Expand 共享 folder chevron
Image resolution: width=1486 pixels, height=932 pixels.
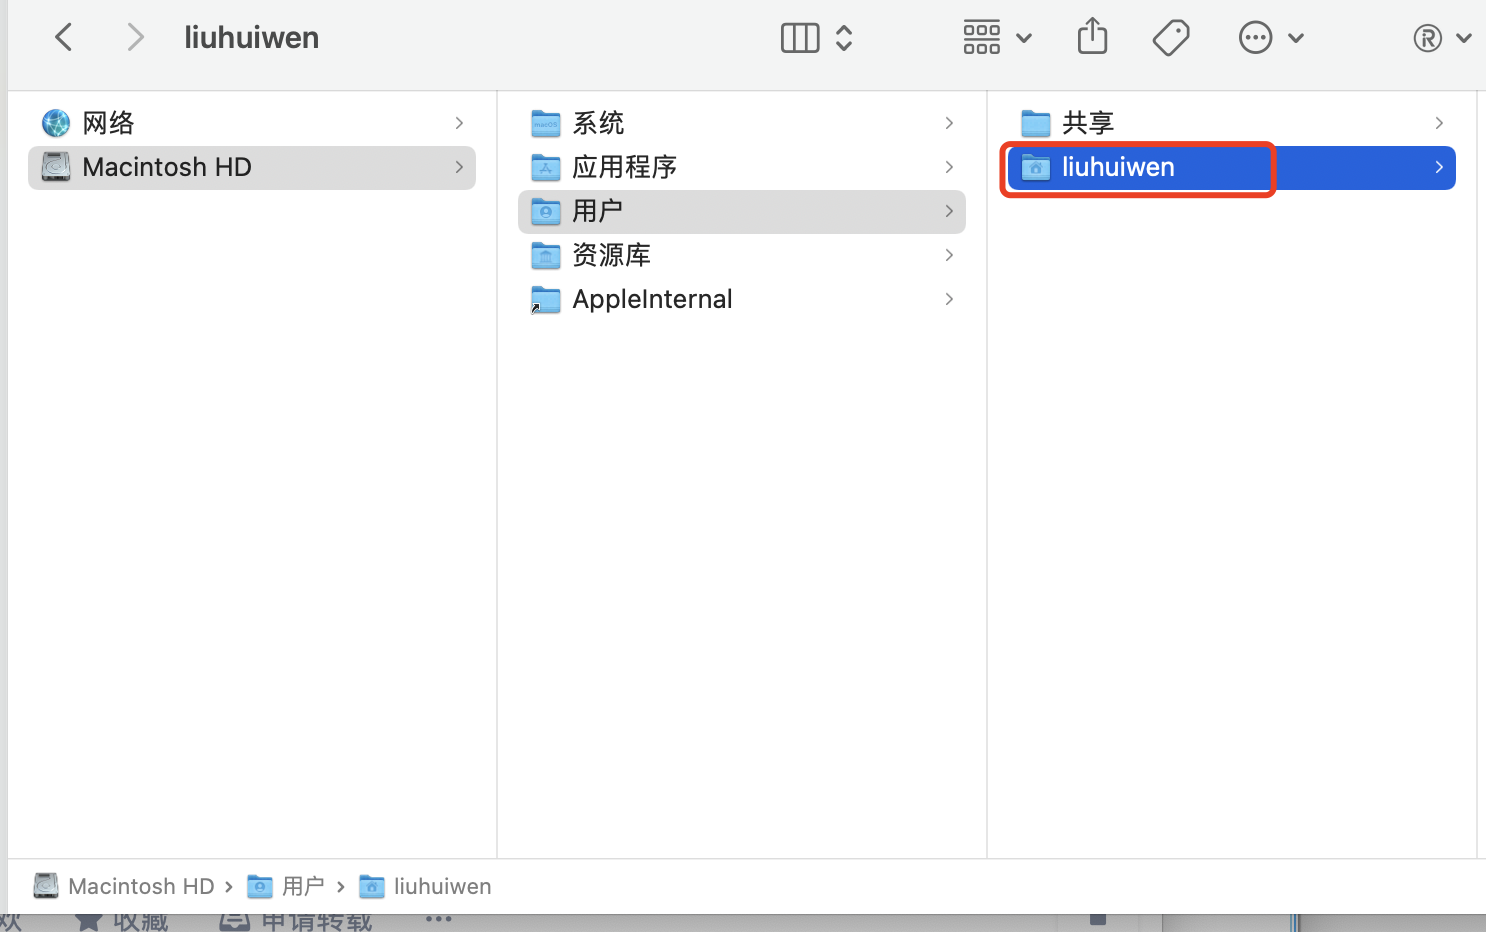(x=1439, y=123)
